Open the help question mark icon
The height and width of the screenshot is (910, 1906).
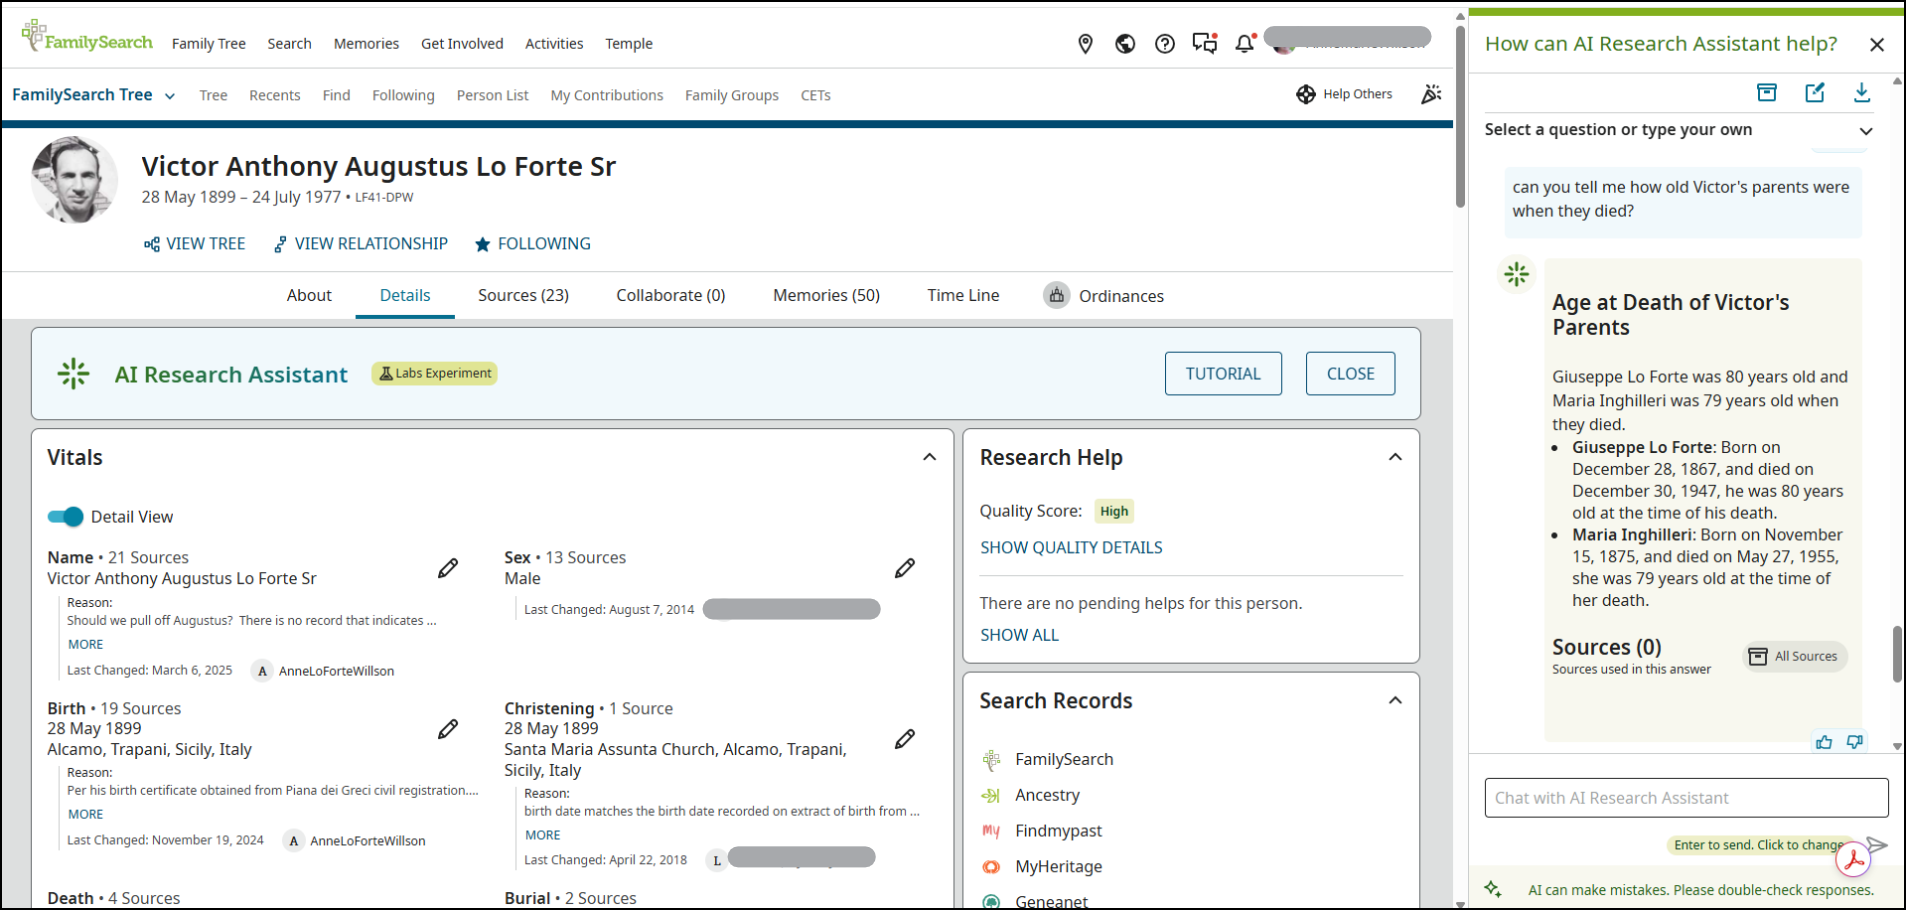tap(1165, 44)
